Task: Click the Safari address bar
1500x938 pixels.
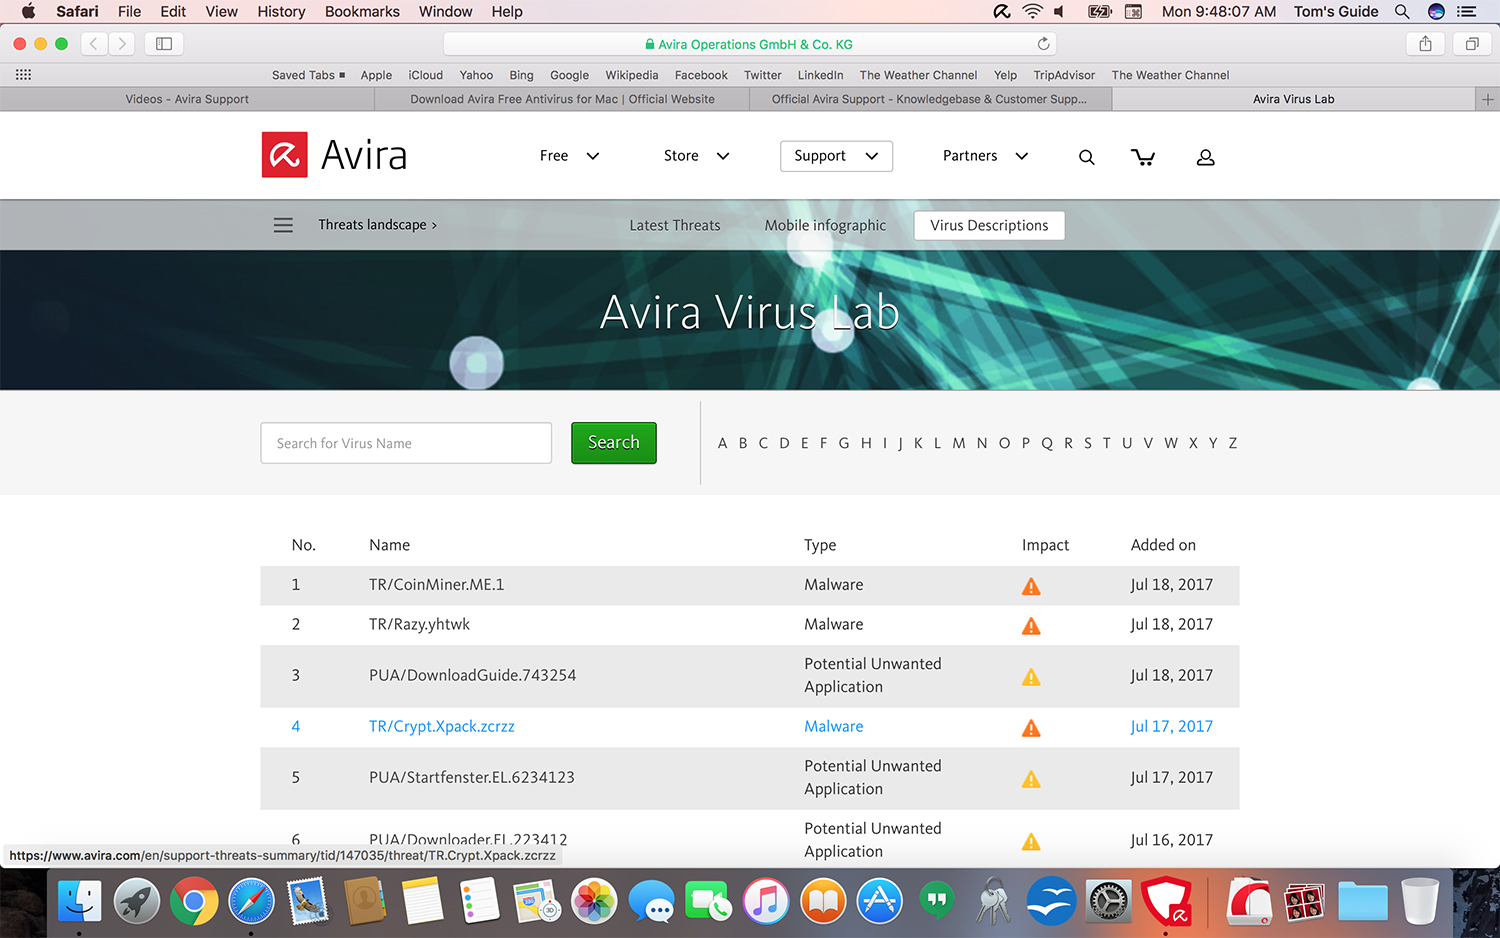Action: pos(750,44)
